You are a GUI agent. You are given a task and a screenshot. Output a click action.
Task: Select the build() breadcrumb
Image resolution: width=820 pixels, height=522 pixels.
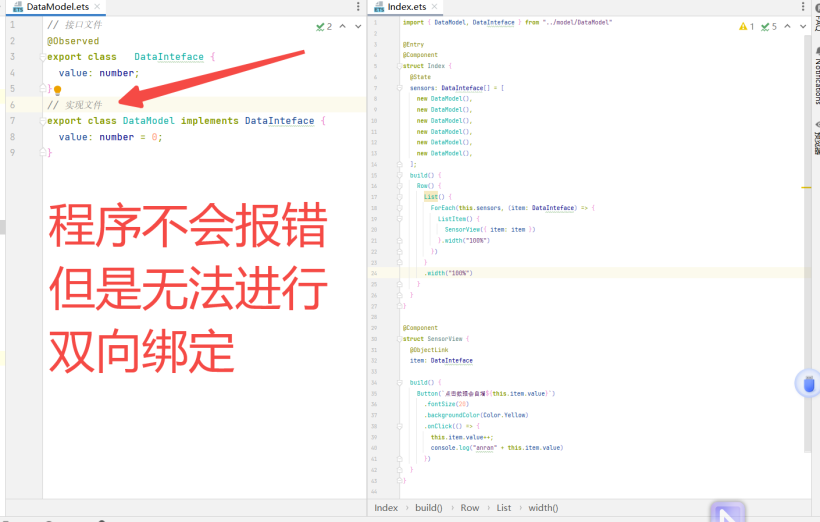tap(429, 508)
